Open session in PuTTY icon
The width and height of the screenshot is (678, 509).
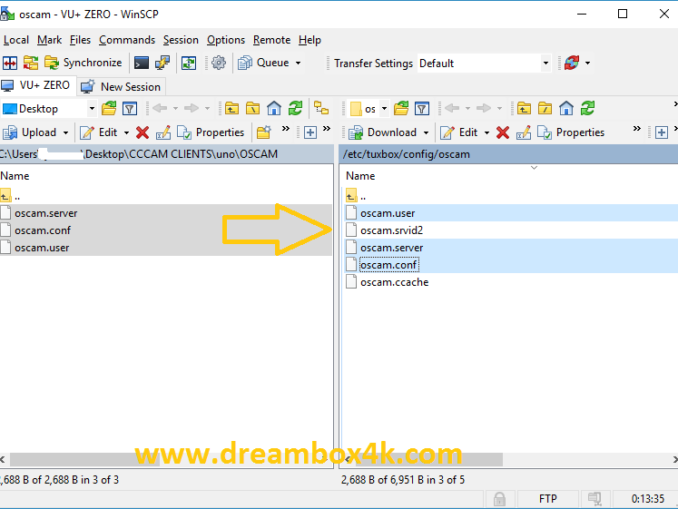[x=163, y=63]
